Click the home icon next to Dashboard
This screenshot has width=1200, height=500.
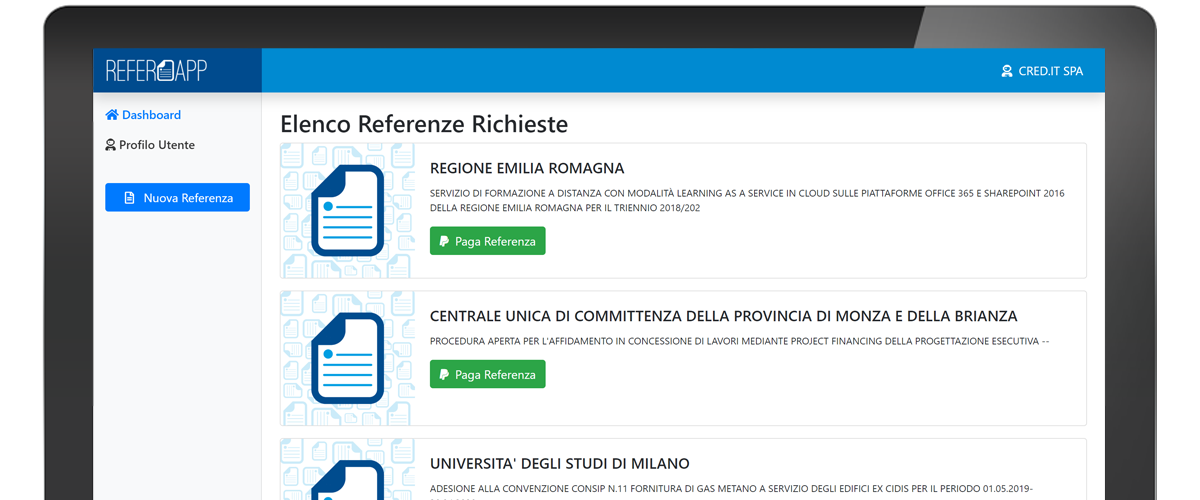(112, 115)
